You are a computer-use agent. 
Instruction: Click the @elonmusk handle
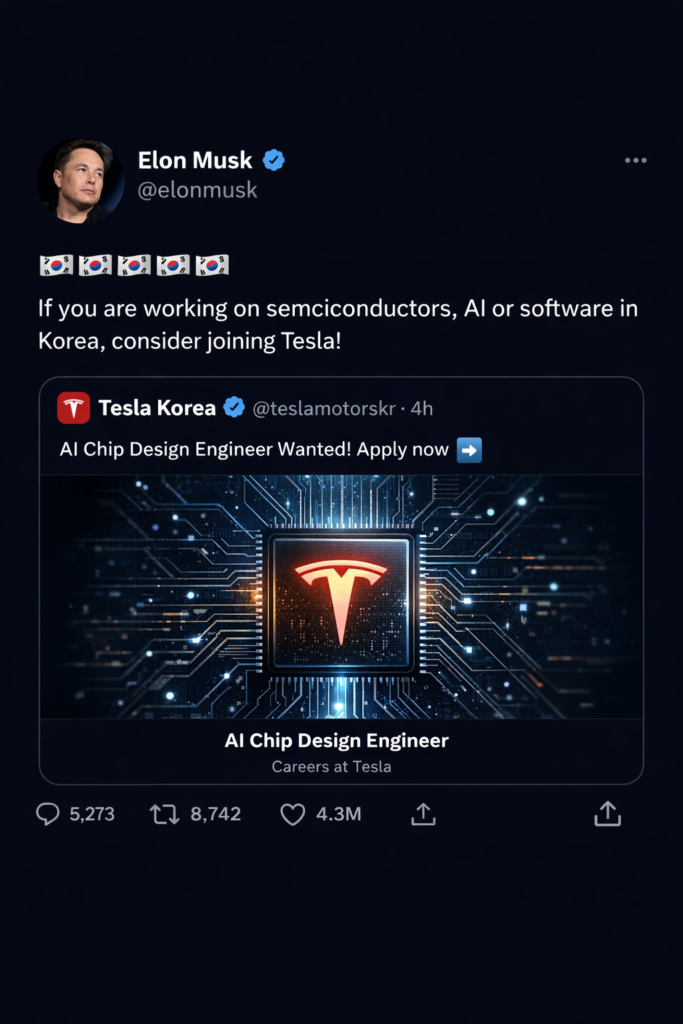click(197, 190)
